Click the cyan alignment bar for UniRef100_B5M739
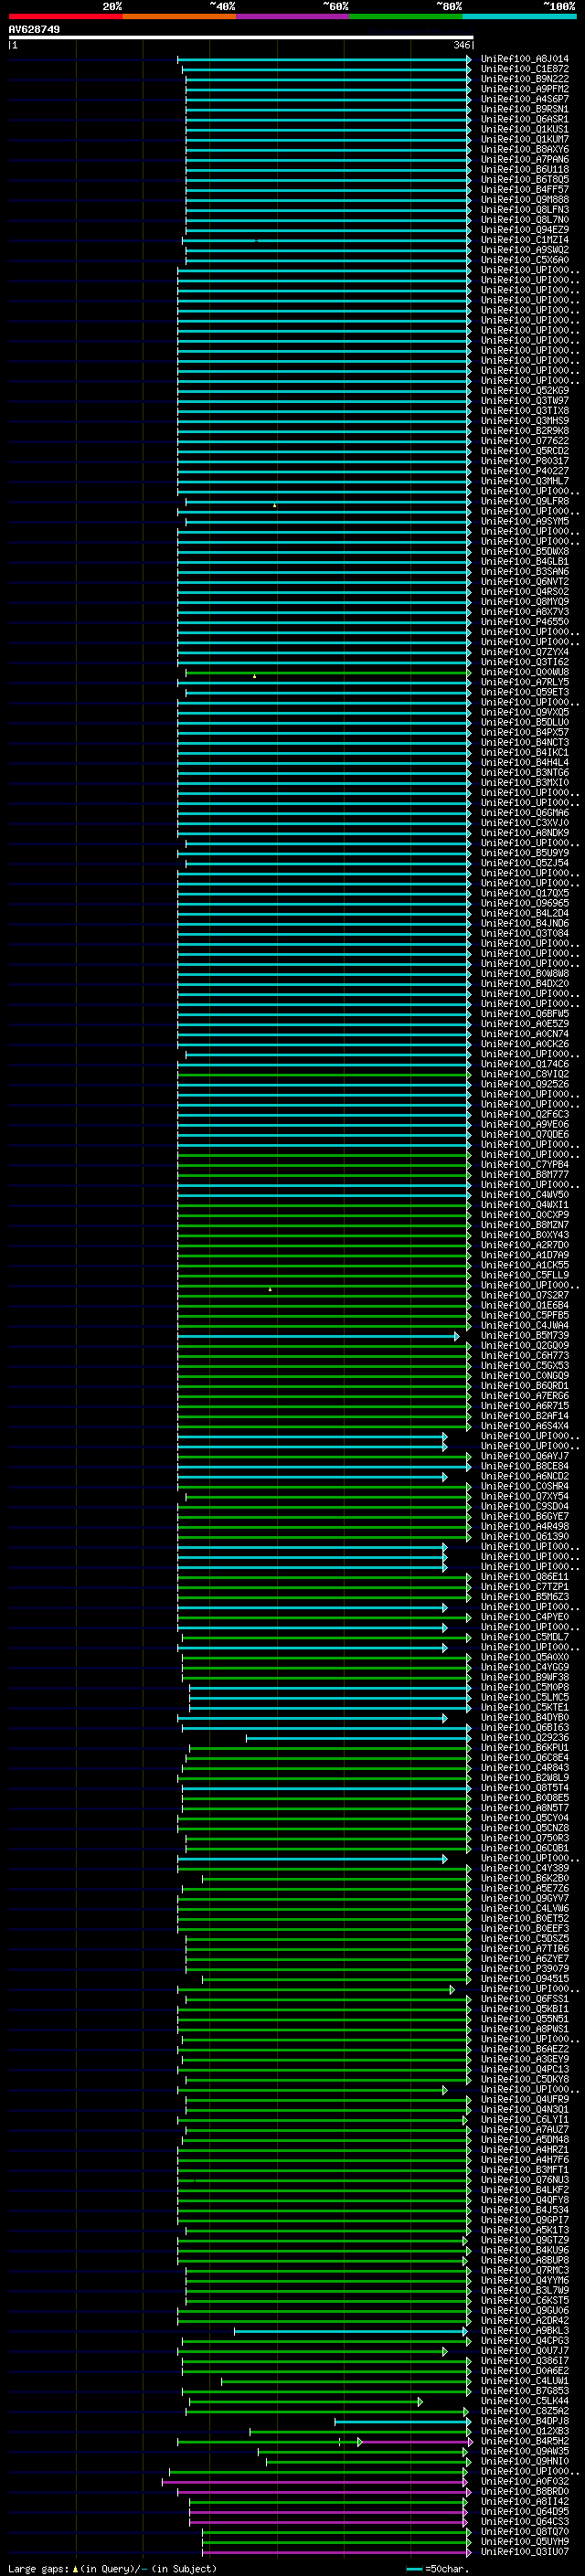Viewport: 585px width, 2576px height. [318, 1335]
